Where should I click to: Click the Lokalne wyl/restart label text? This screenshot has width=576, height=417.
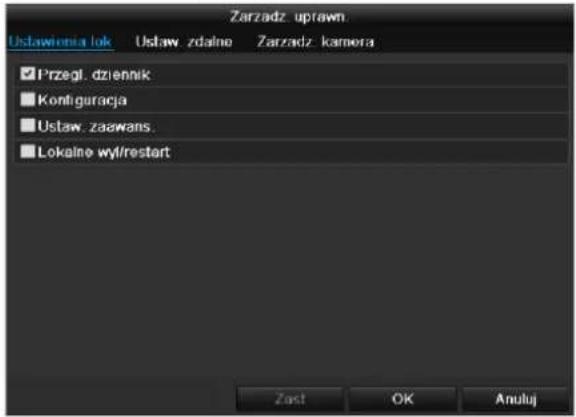click(x=104, y=152)
